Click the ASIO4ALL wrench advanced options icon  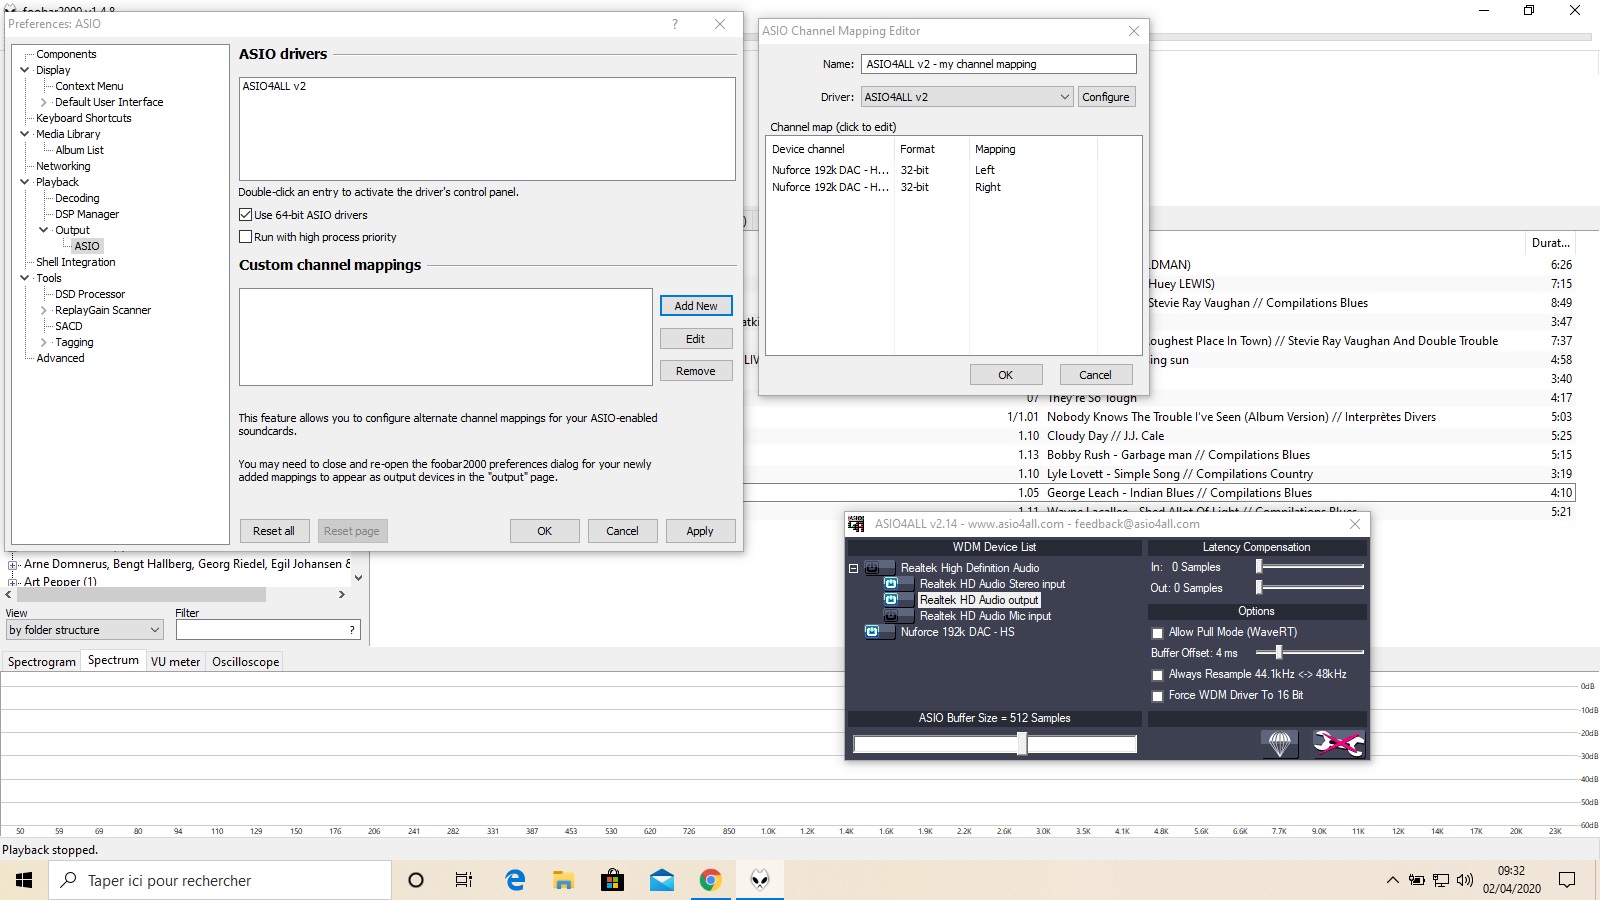pos(1338,743)
